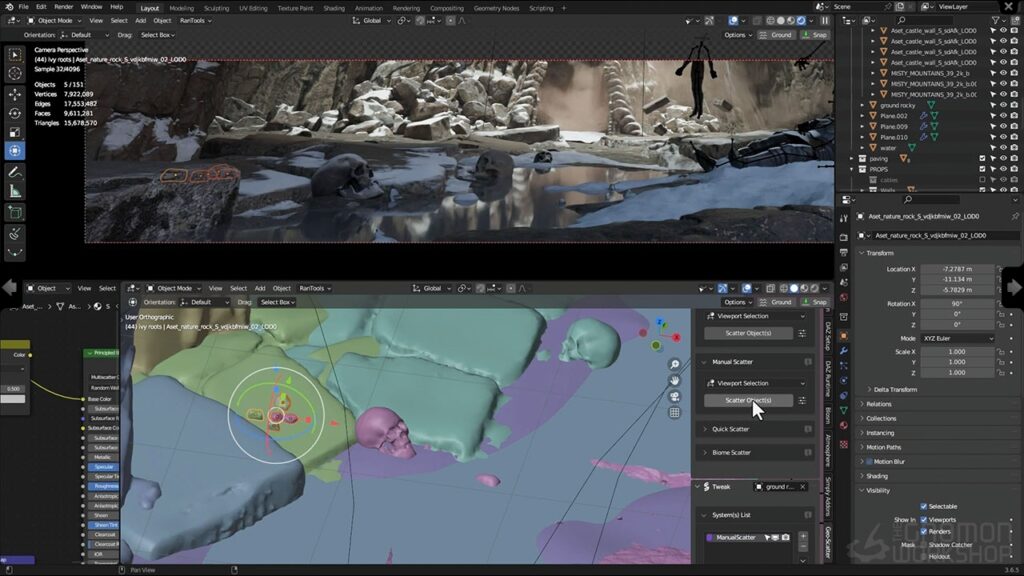Click Scatter Object(s) under Manual Scatter
The width and height of the screenshot is (1024, 576).
748,400
